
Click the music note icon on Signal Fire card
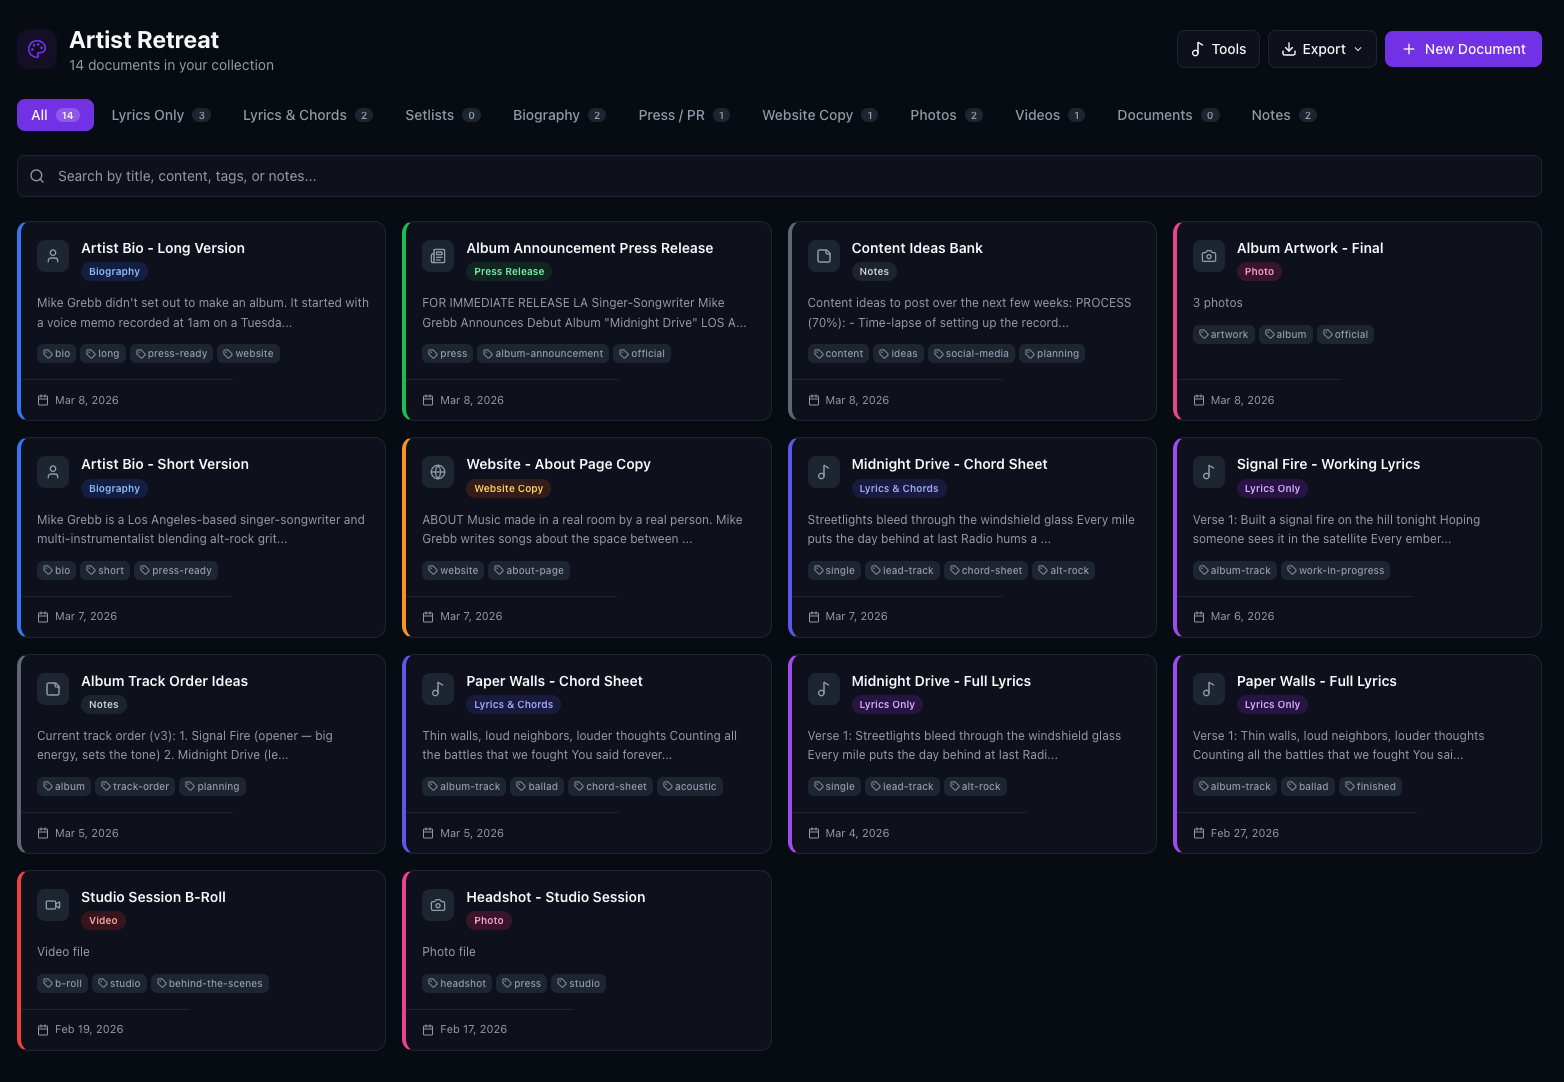(x=1208, y=472)
